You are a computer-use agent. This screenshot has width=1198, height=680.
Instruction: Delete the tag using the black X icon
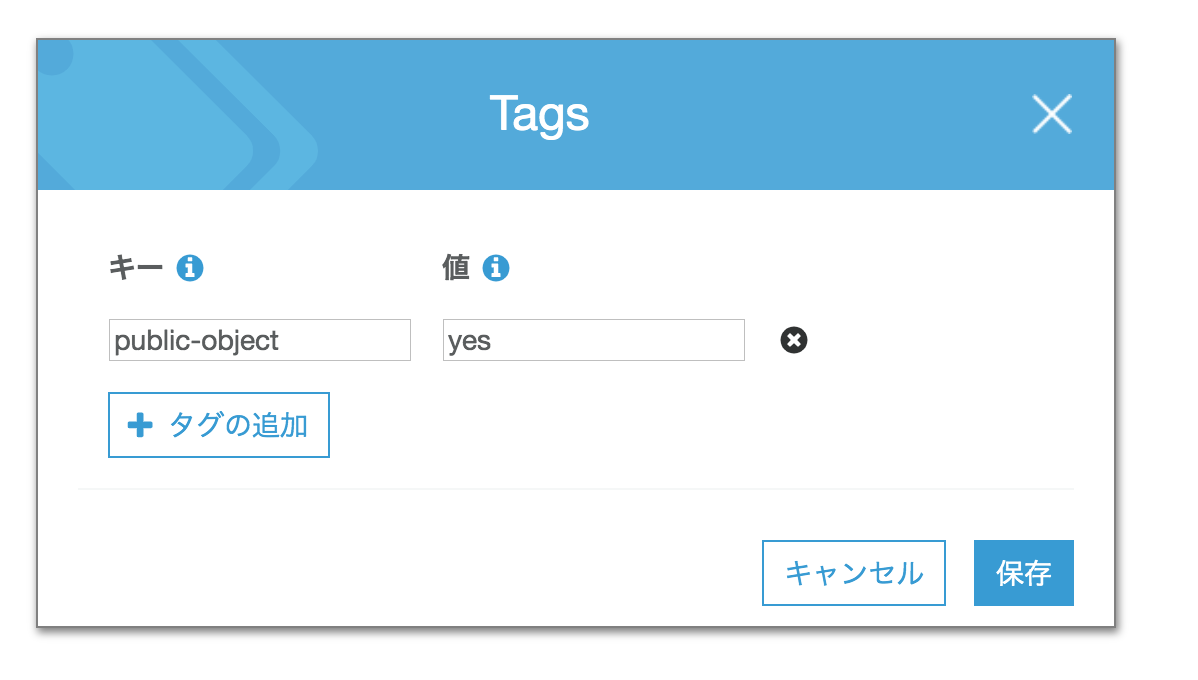(793, 341)
